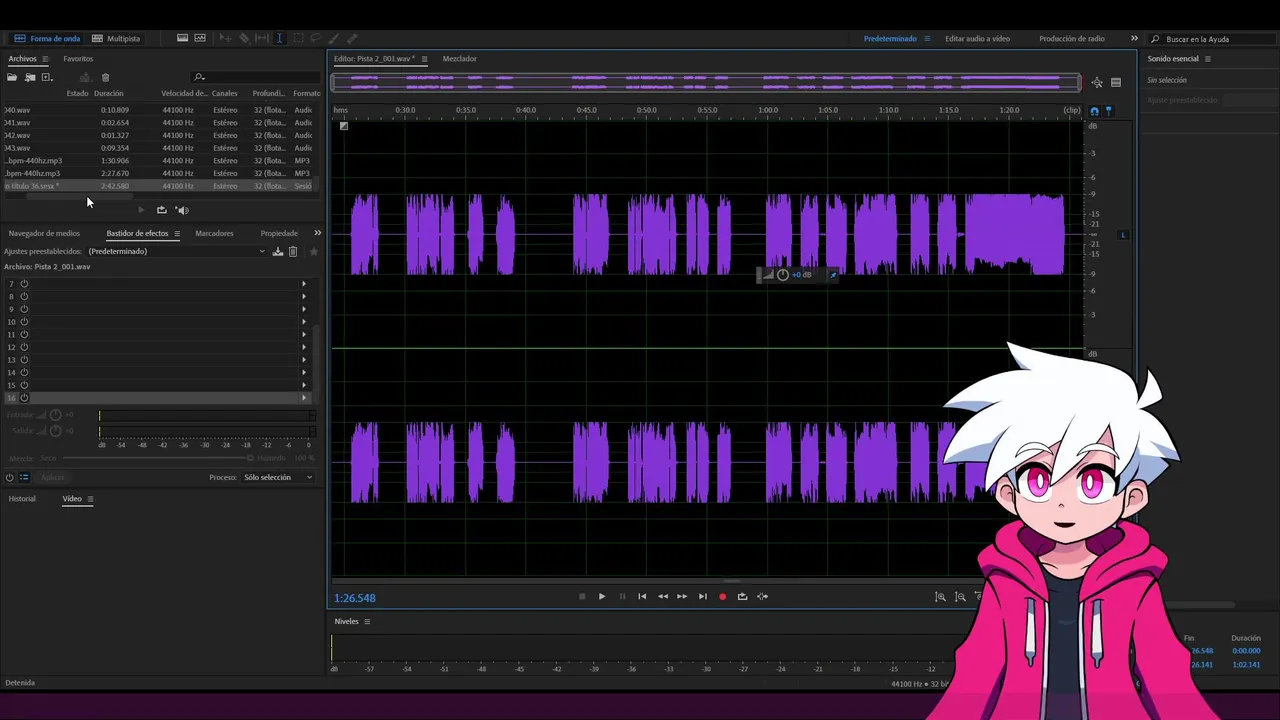Move playhead to previous marker
1280x720 pixels.
click(642, 597)
